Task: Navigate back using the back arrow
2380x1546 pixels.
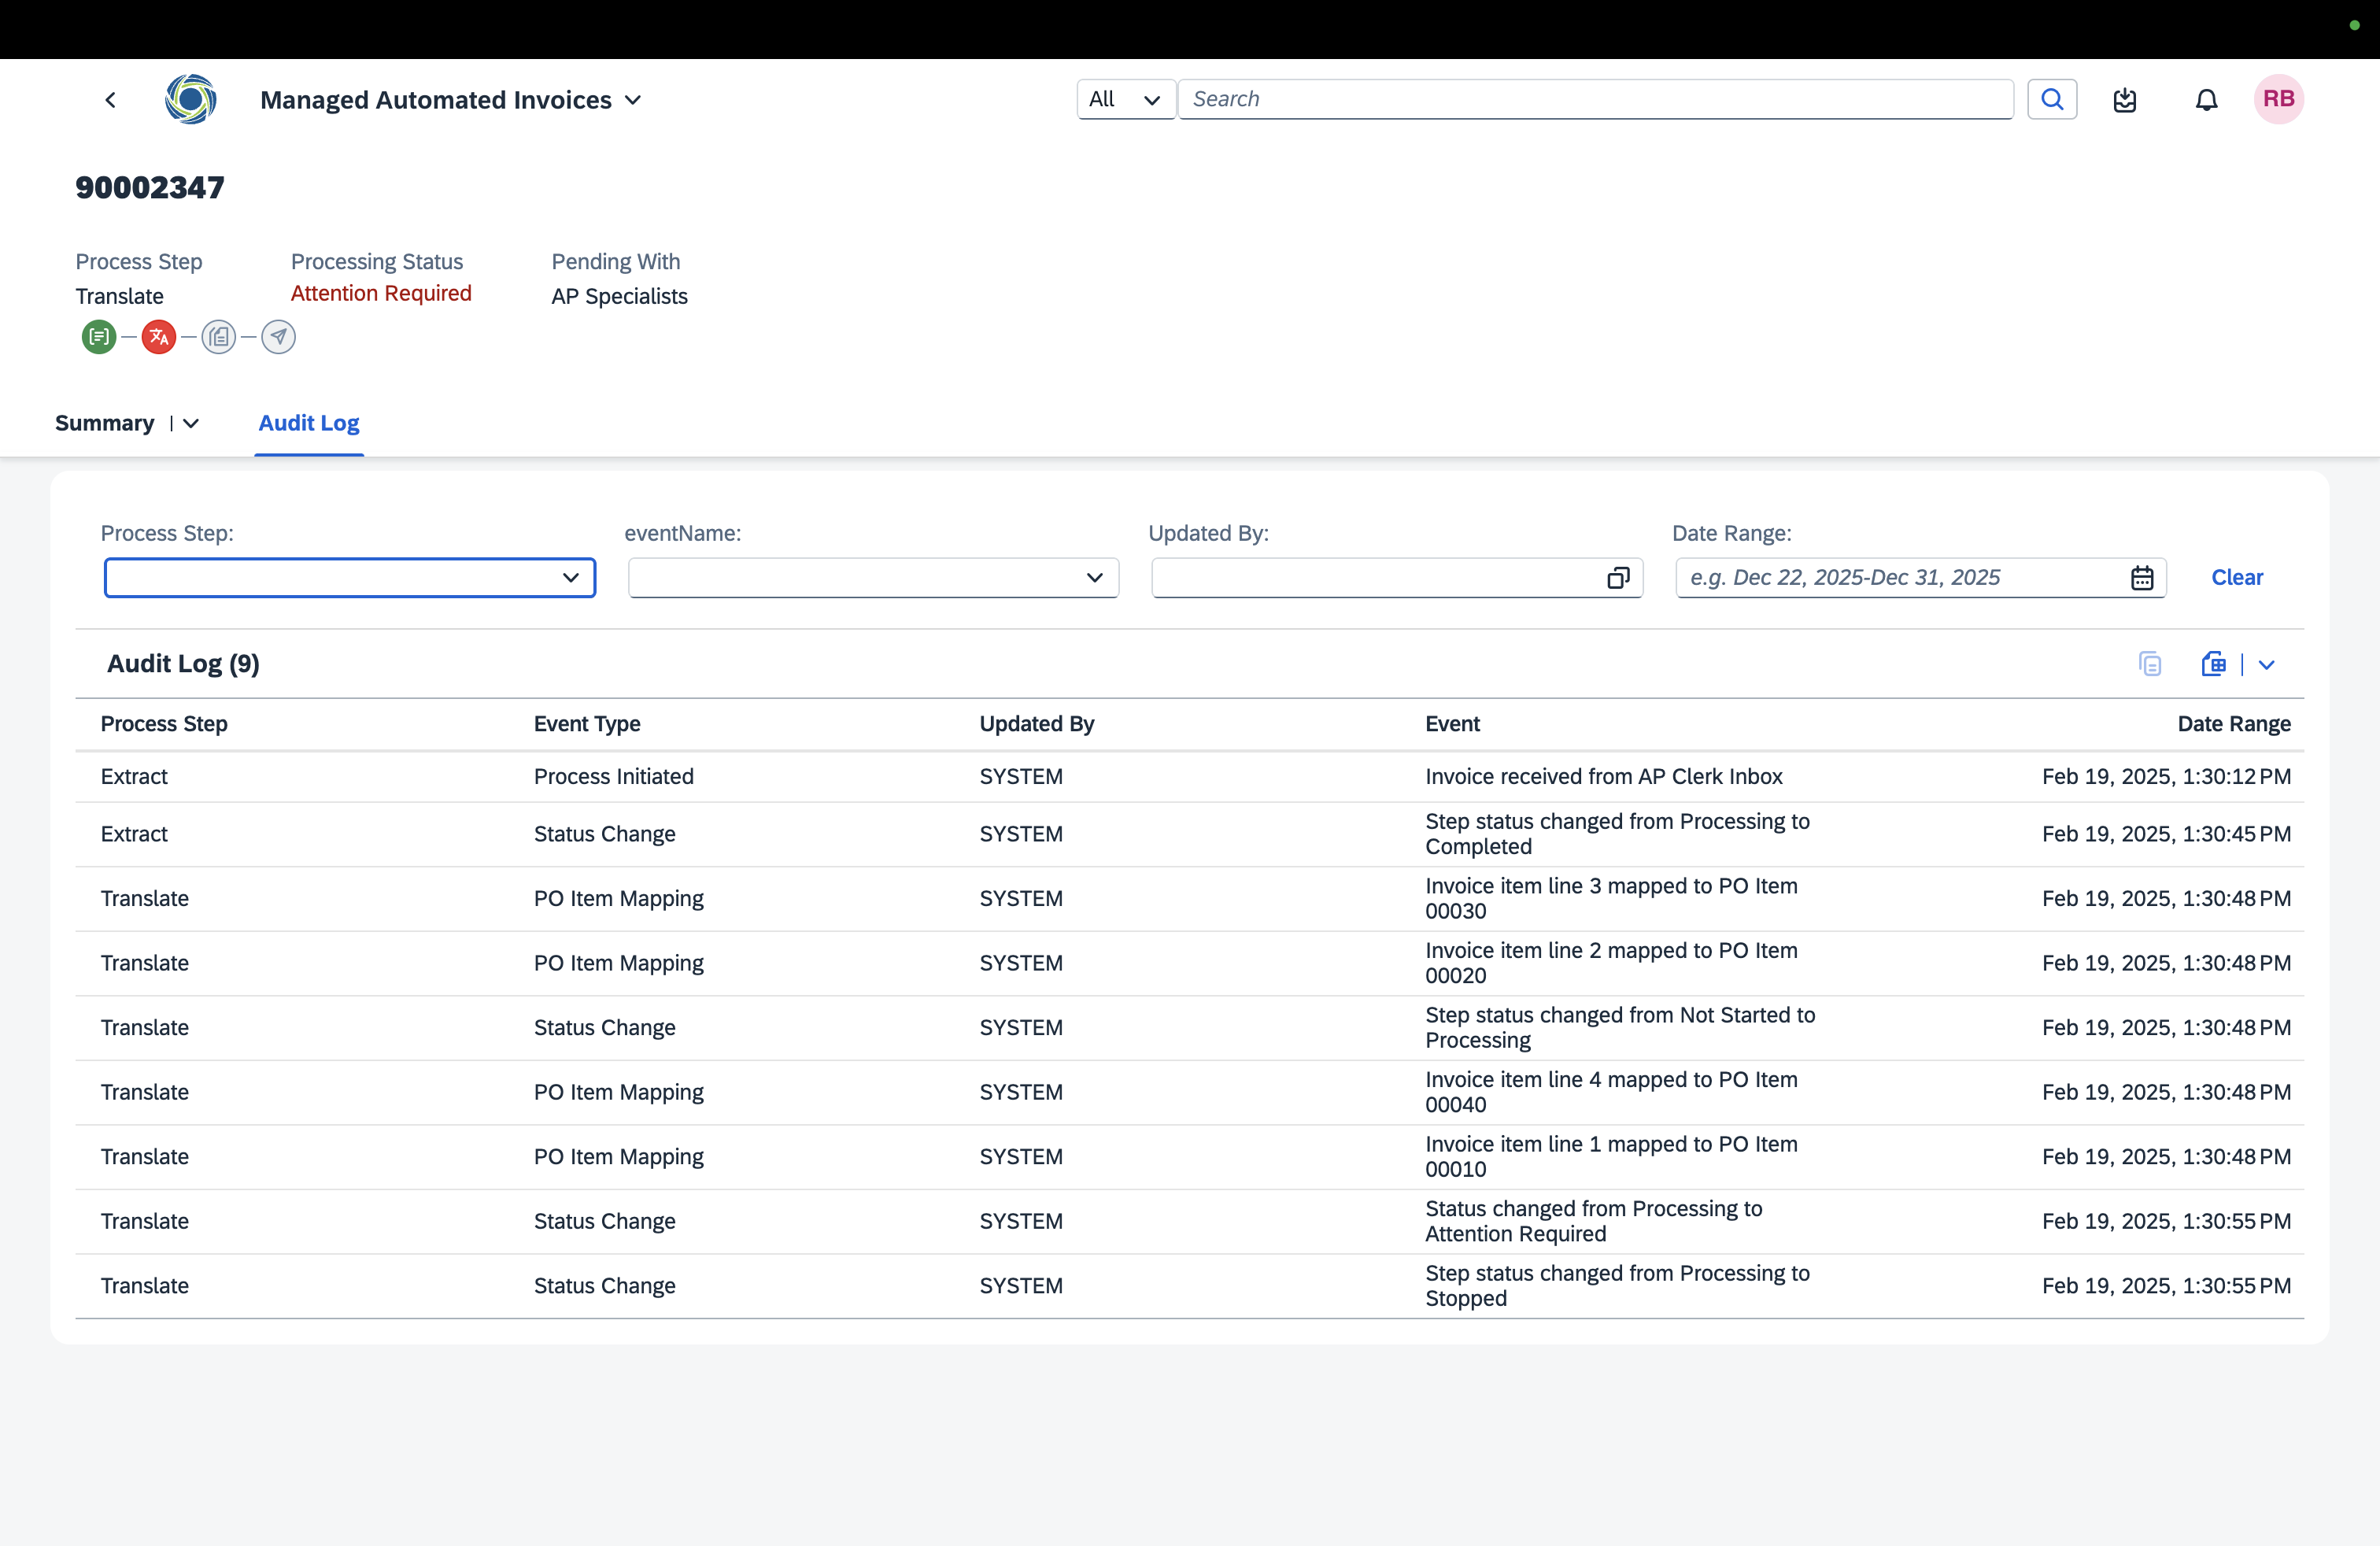Action: [x=110, y=99]
